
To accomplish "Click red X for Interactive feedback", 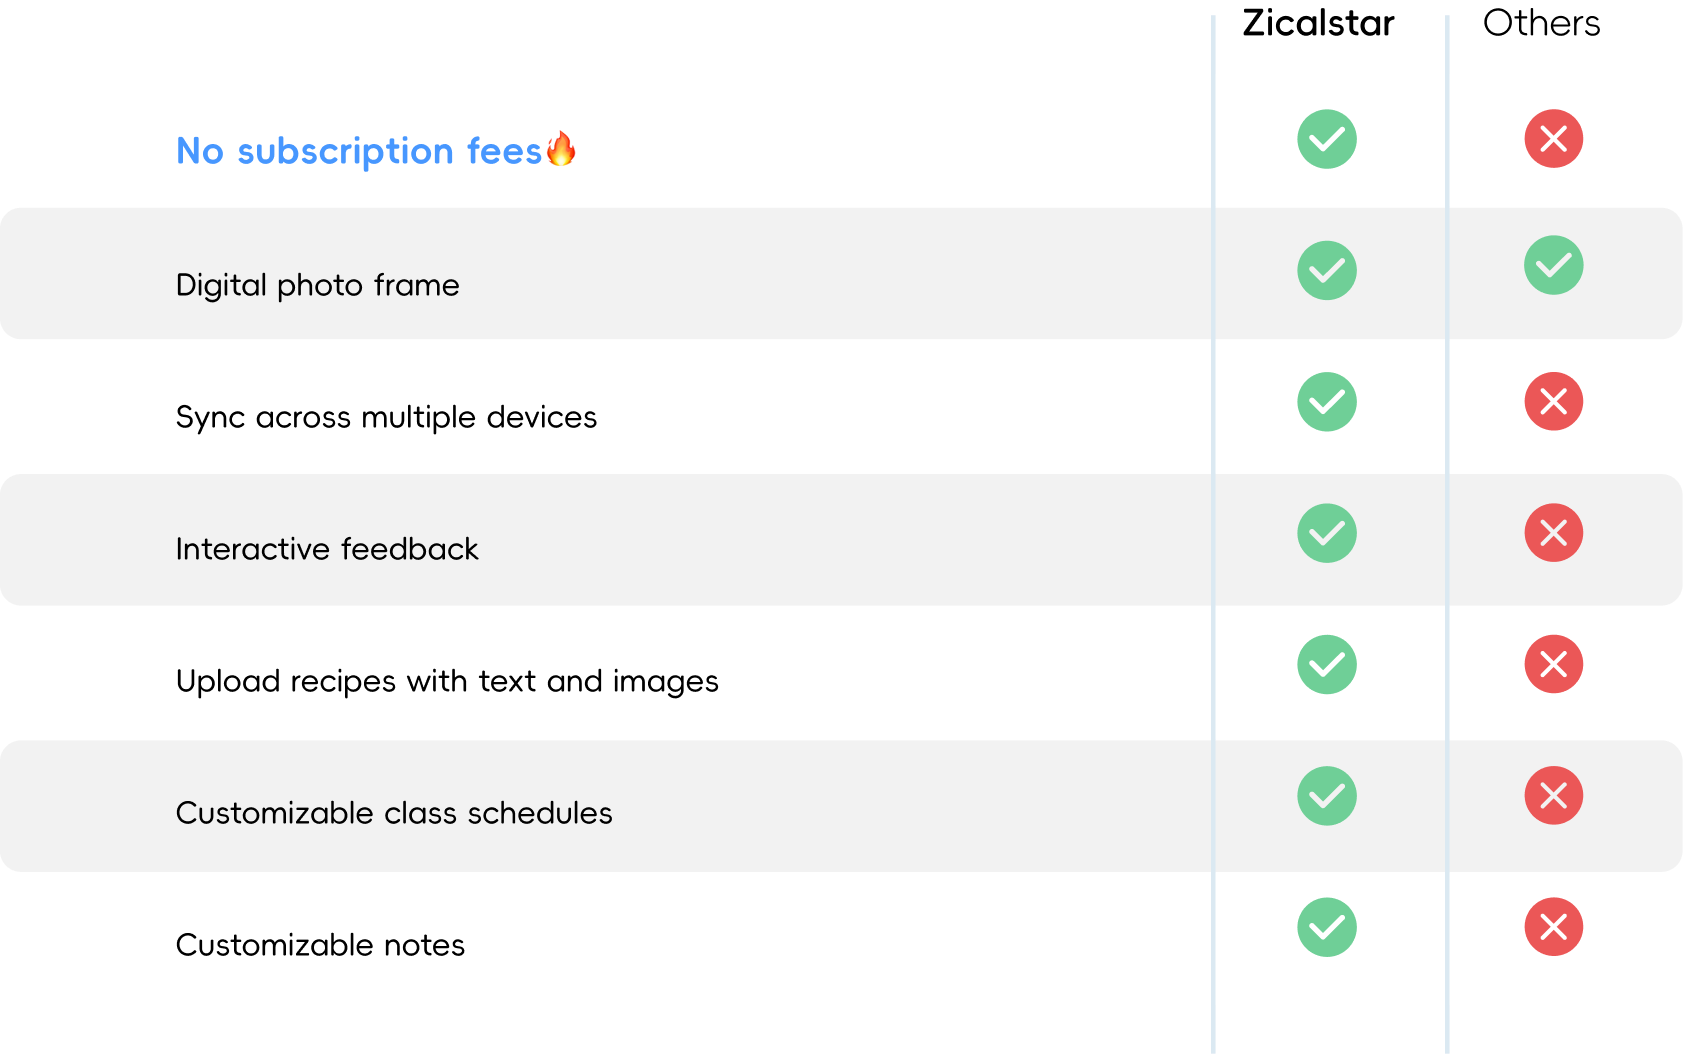I will click(1553, 533).
